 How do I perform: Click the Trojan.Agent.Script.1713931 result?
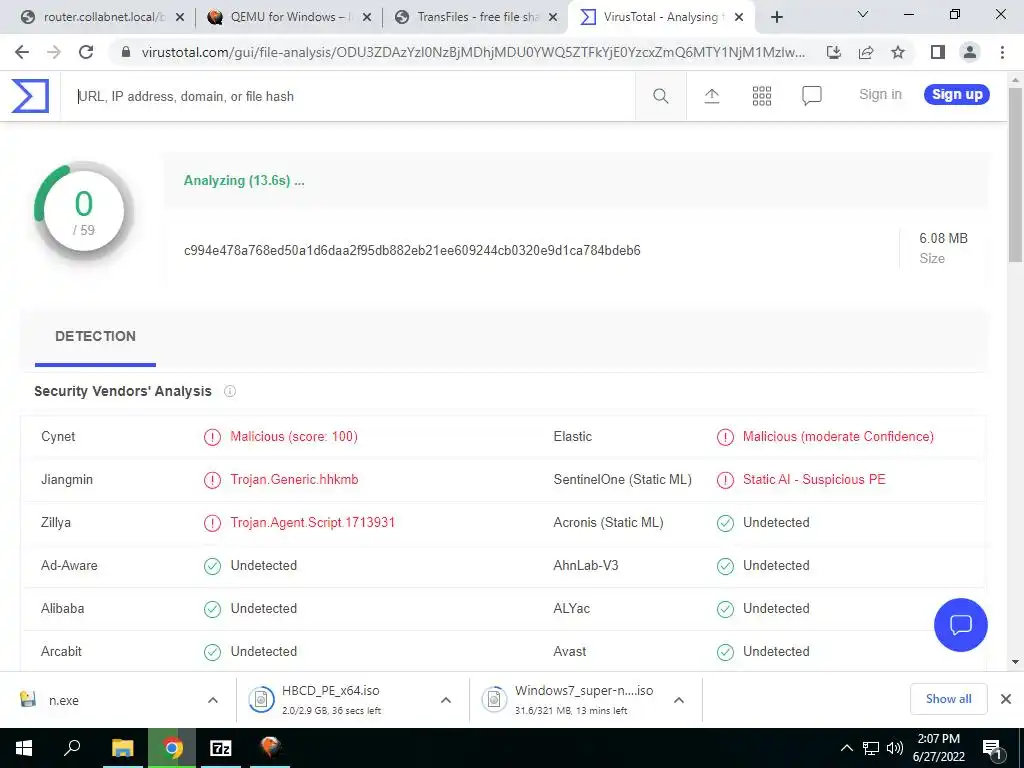312,523
